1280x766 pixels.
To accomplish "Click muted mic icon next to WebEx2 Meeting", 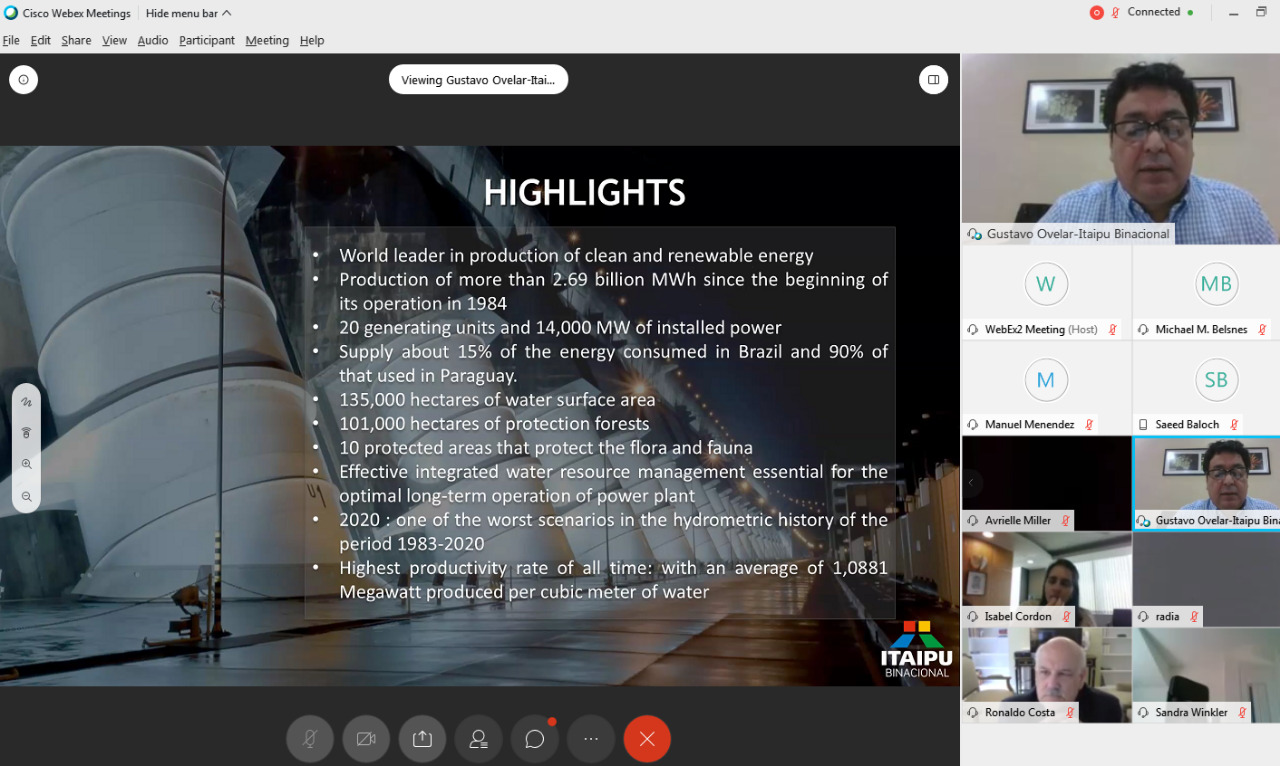I will click(x=1112, y=329).
